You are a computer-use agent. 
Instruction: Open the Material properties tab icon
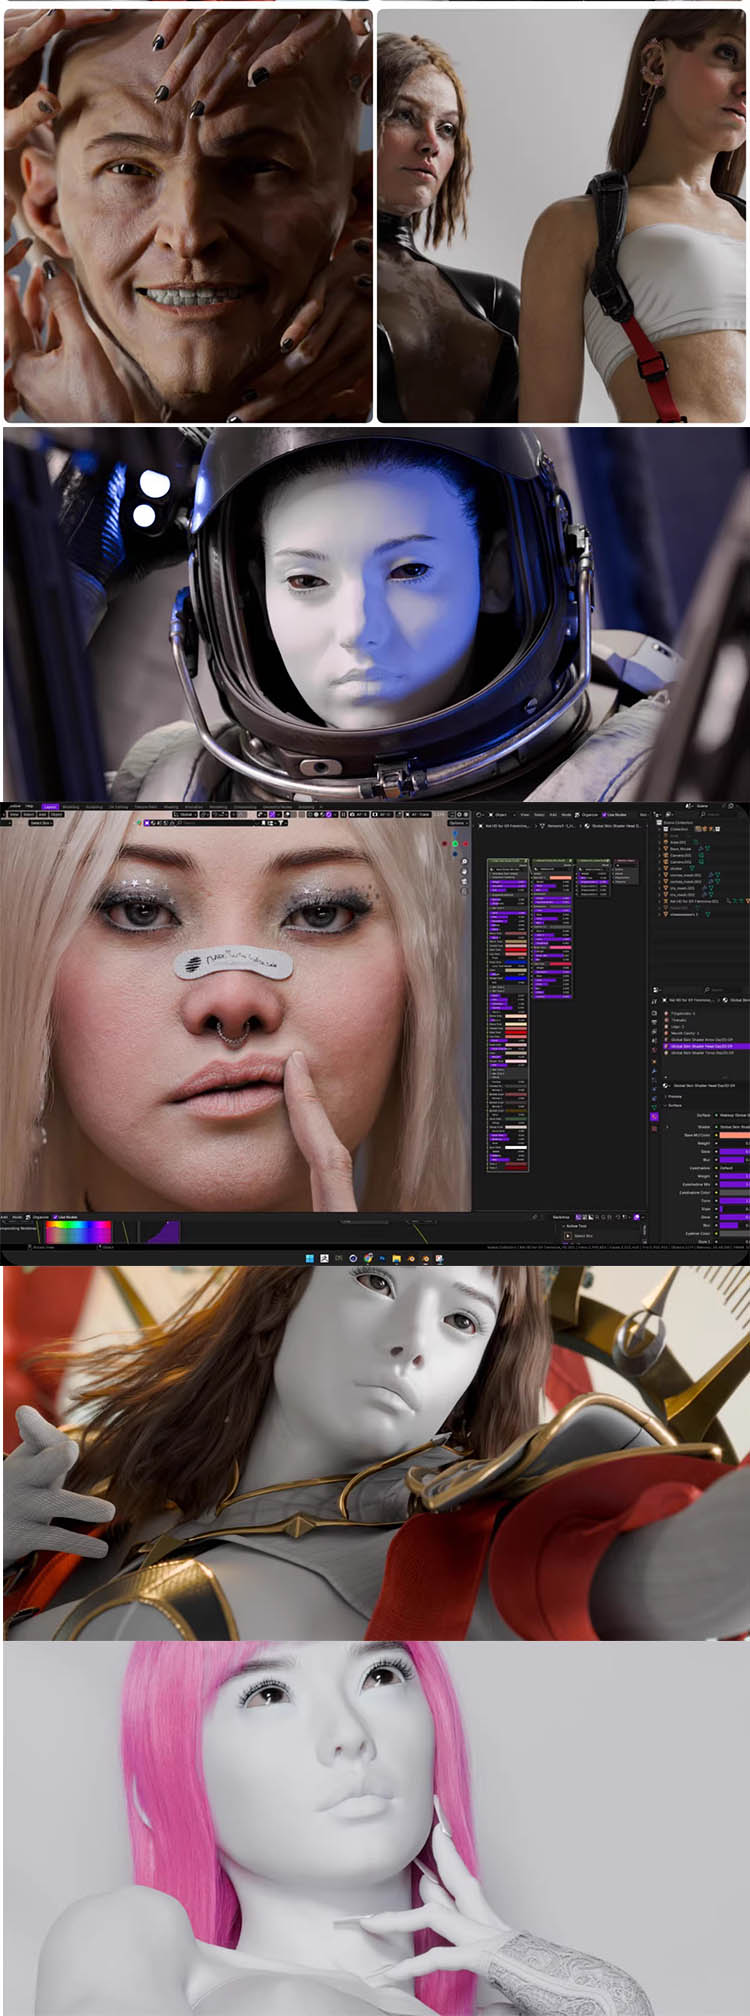click(654, 1116)
